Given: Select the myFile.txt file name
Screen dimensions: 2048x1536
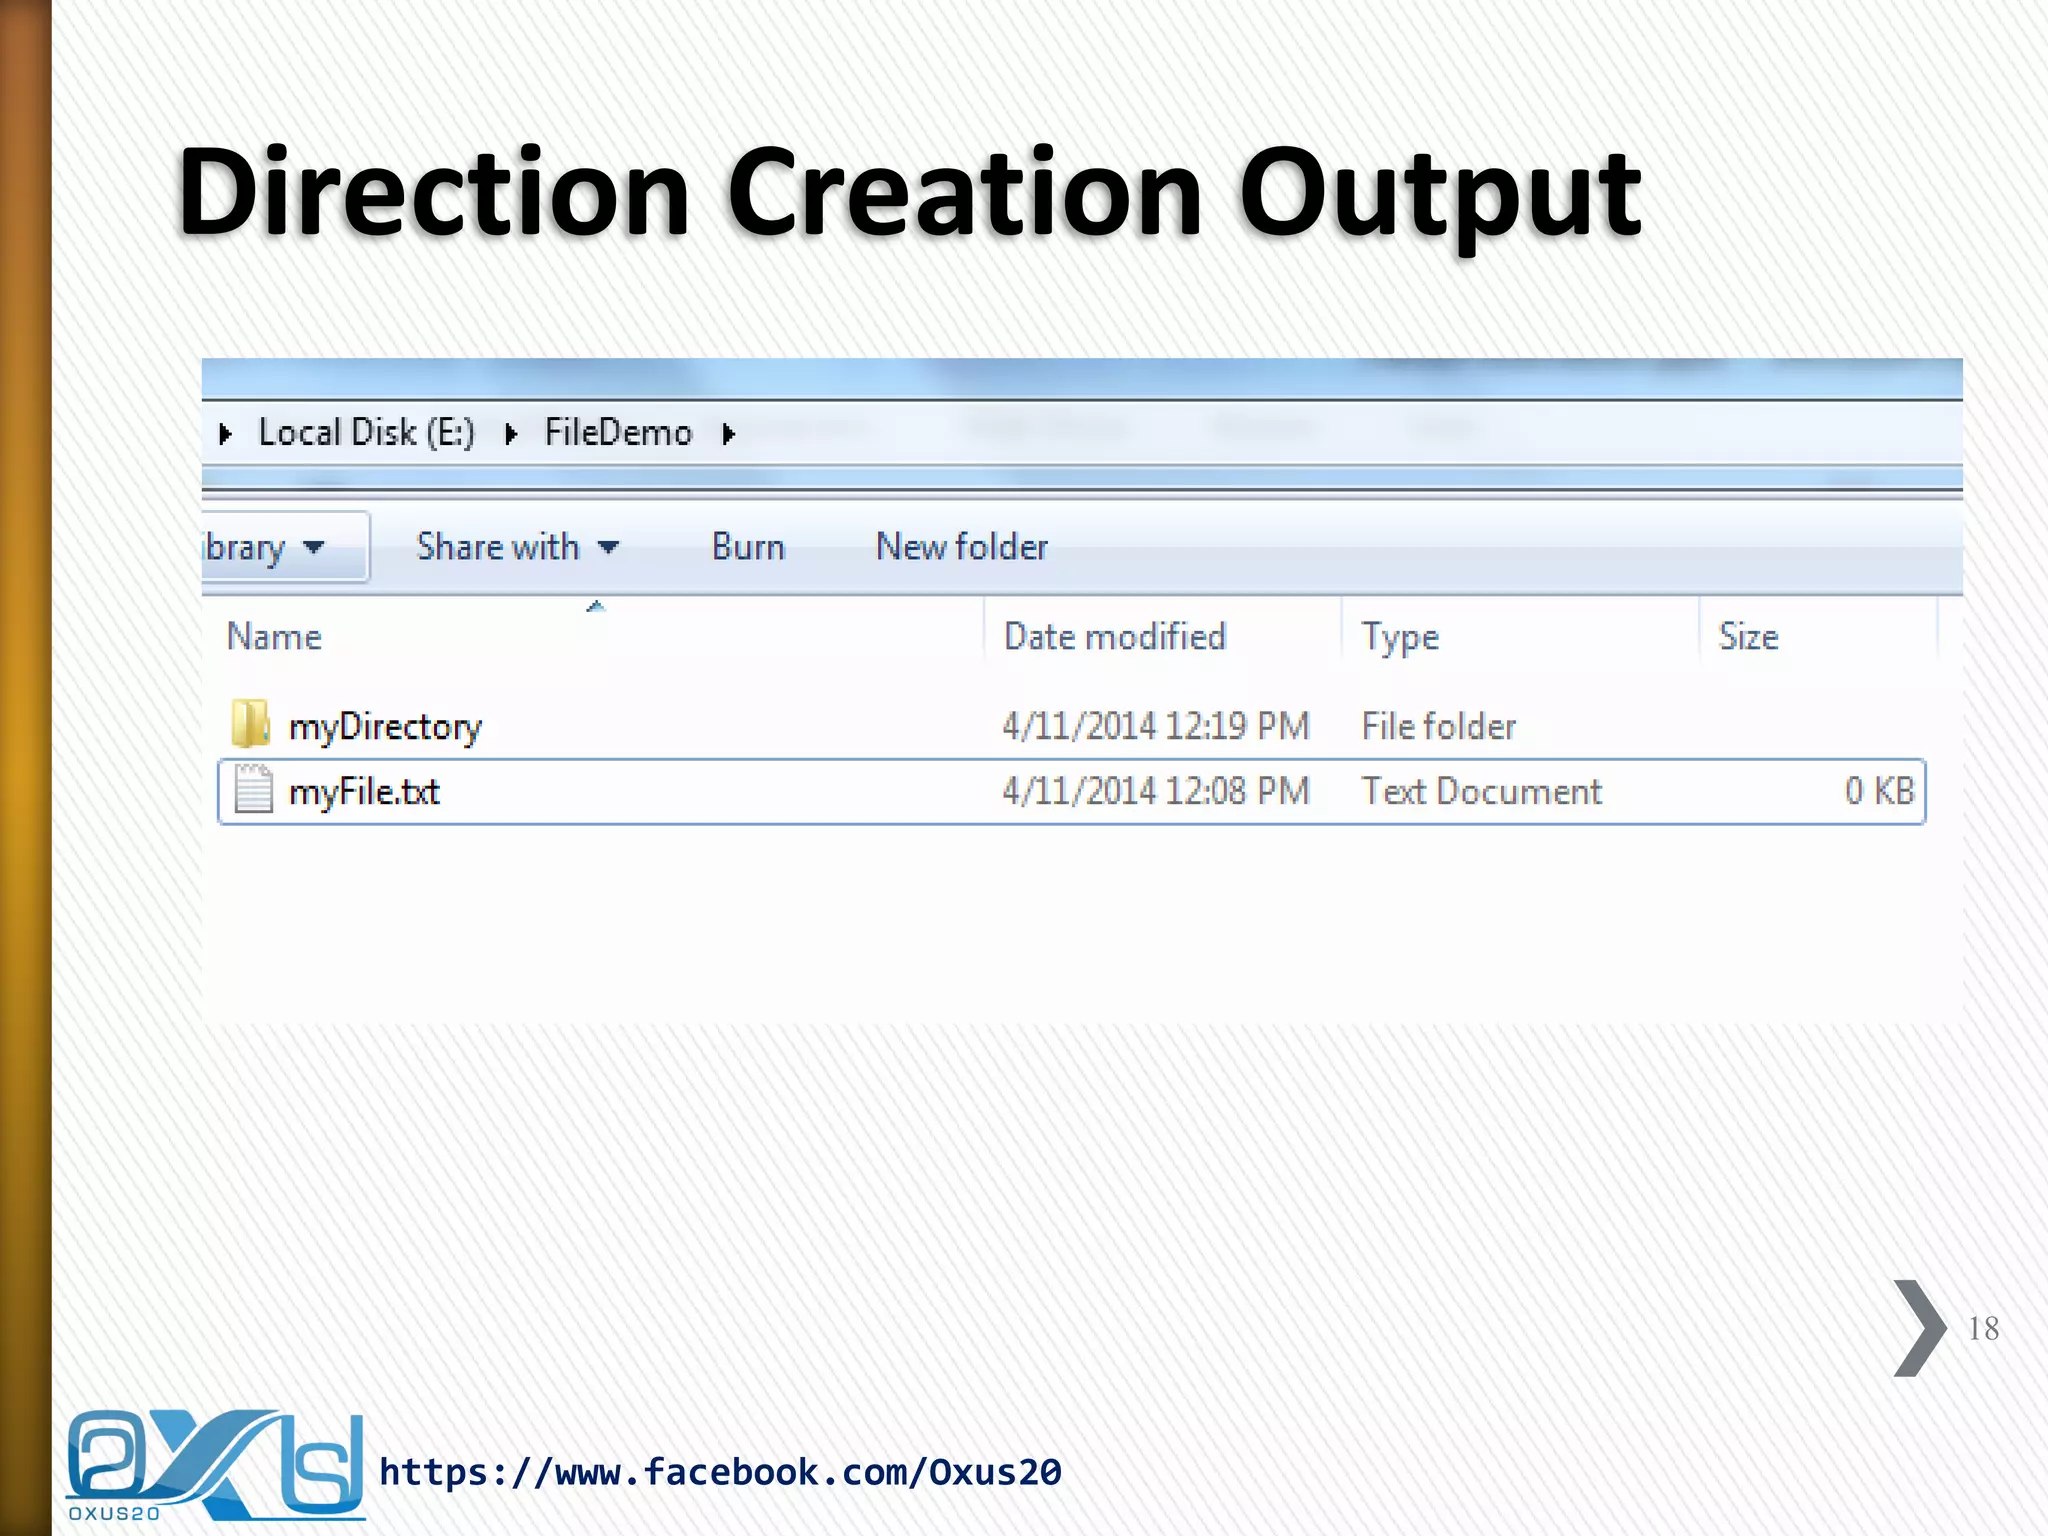Looking at the screenshot, I should pos(364,792).
